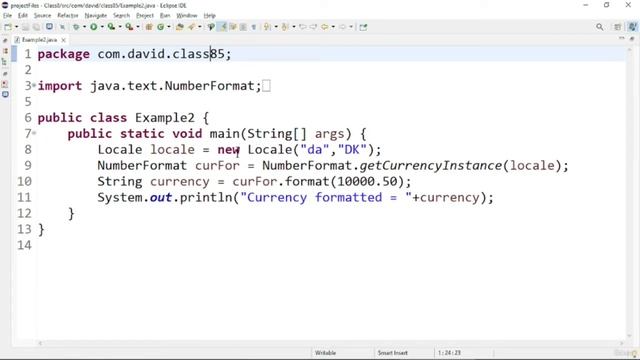Click the Open Task pencil icon
The height and width of the screenshot is (360, 640).
pyautogui.click(x=191, y=27)
